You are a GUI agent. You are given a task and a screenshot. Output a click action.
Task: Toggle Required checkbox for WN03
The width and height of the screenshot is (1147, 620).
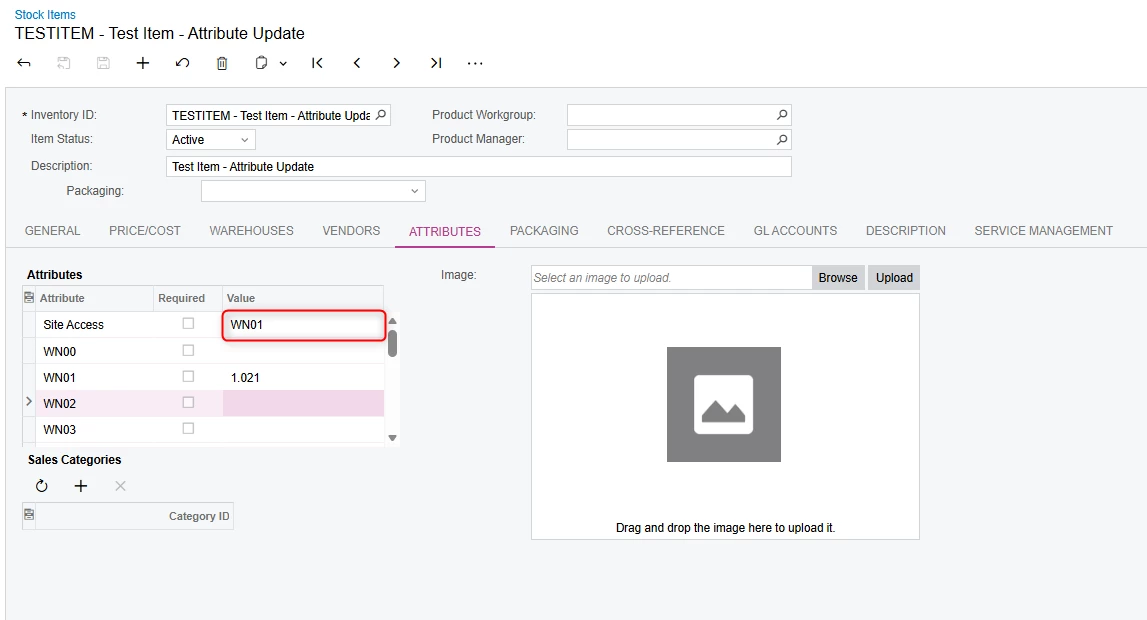188,428
